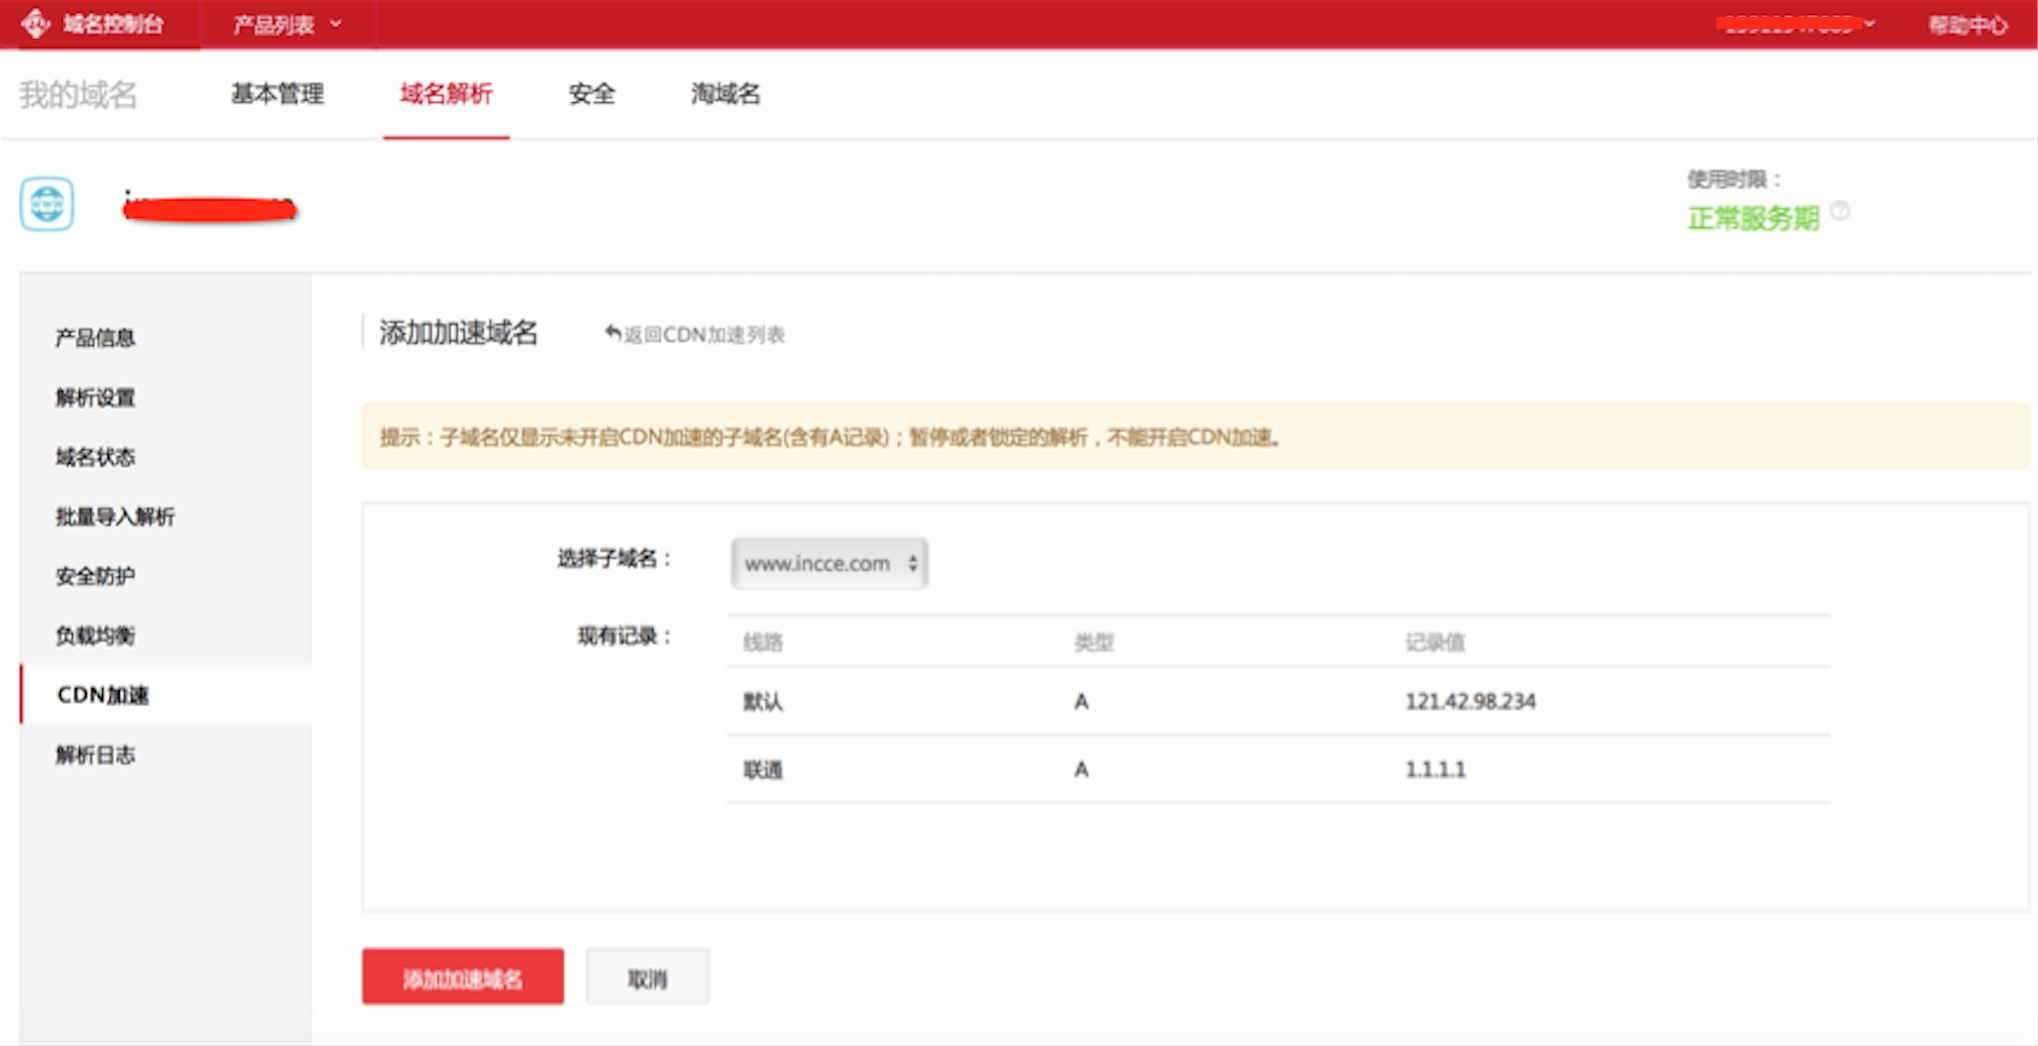The width and height of the screenshot is (2038, 1046).
Task: Open 帮助中心 link
Action: 1967,24
